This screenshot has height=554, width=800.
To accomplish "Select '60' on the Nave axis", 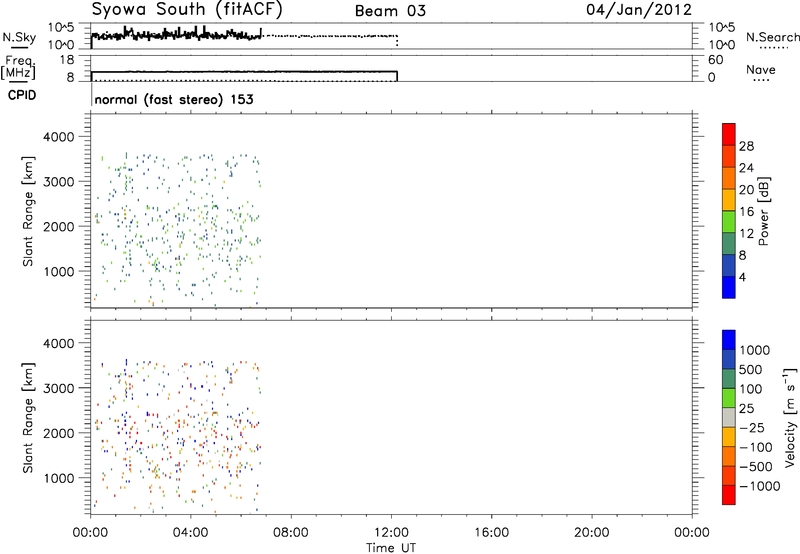I will pos(716,60).
